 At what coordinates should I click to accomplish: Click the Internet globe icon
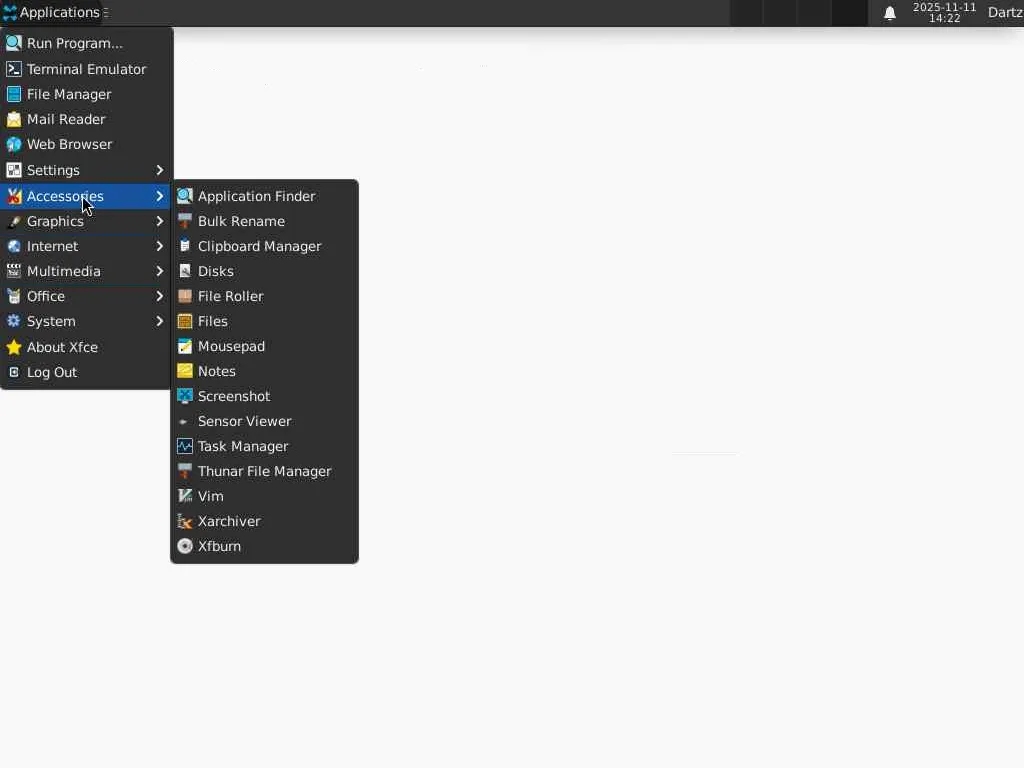pyautogui.click(x=14, y=246)
